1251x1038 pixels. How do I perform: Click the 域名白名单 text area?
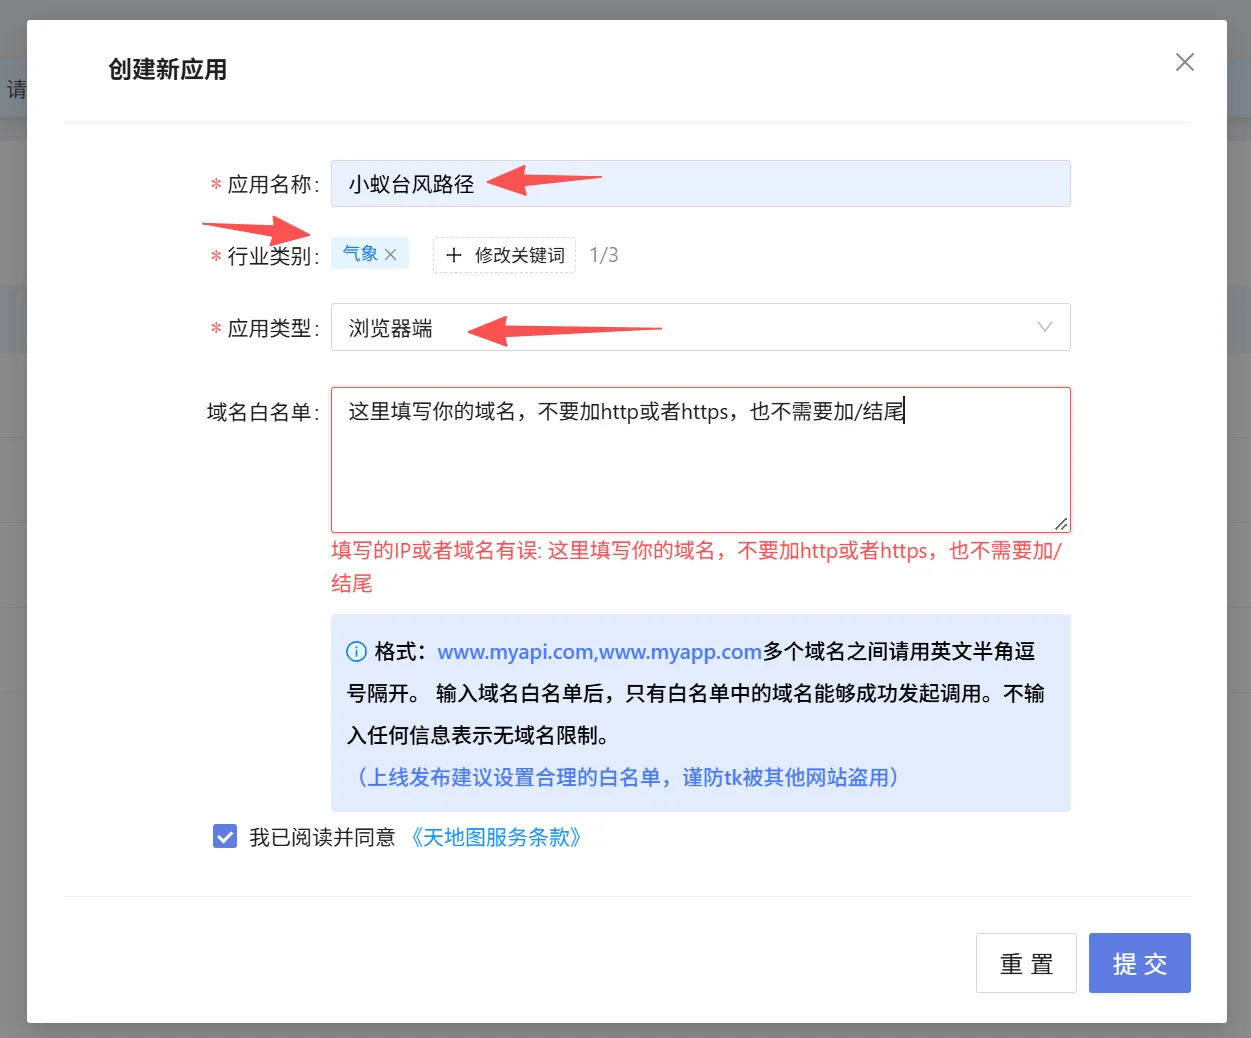(x=700, y=460)
